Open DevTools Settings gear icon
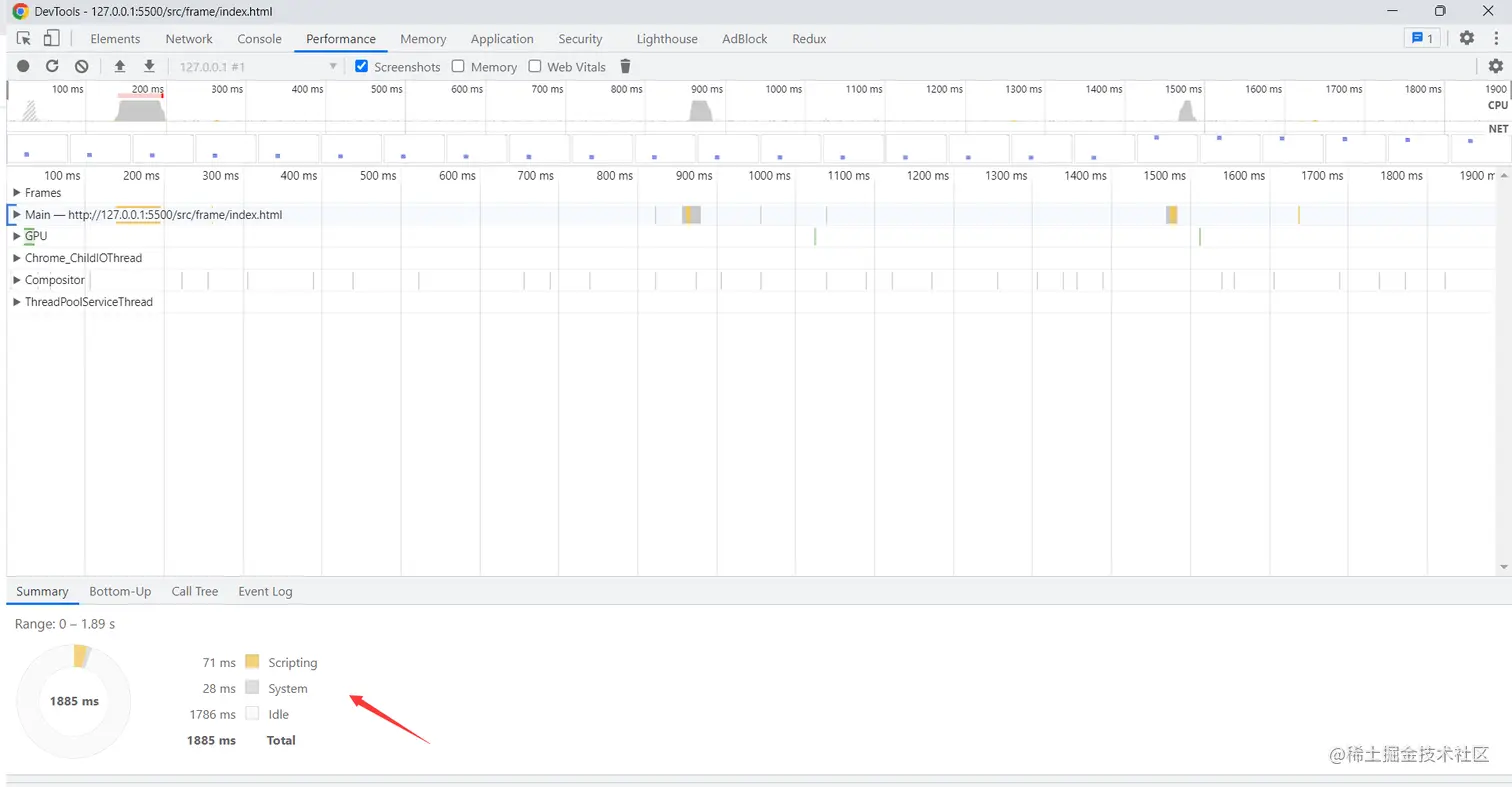 coord(1466,38)
